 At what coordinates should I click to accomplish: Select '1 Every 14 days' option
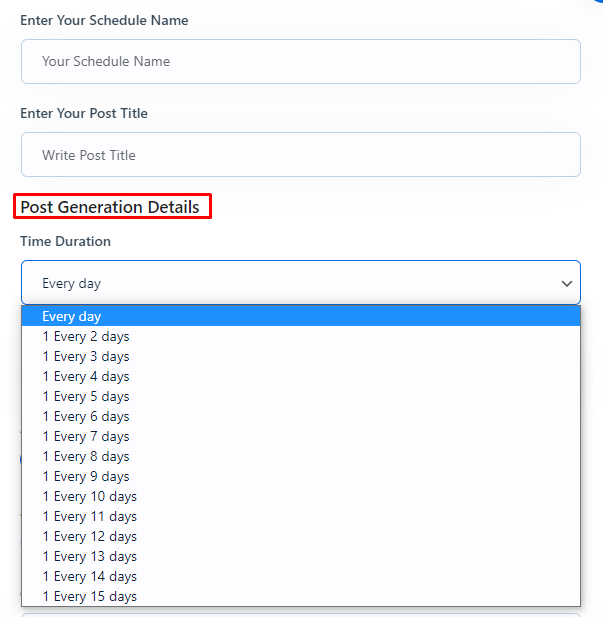(301, 576)
